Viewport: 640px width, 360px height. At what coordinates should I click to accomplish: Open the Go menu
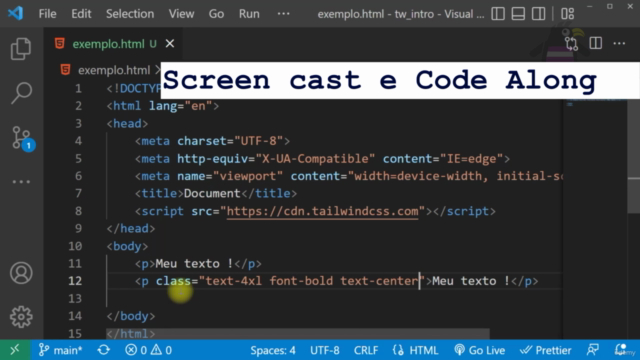(216, 14)
